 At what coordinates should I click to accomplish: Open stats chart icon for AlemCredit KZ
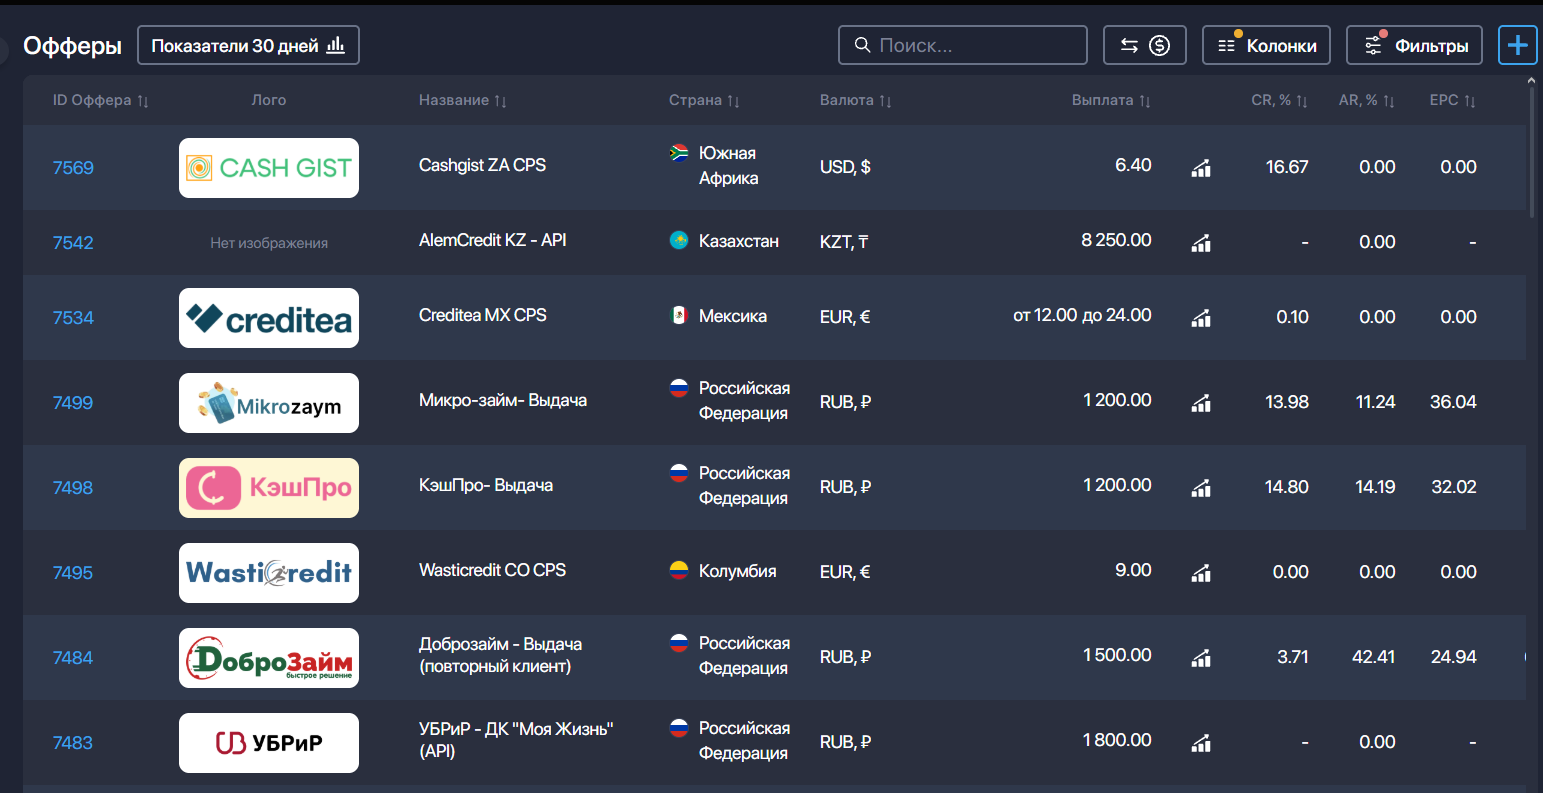[x=1201, y=242]
